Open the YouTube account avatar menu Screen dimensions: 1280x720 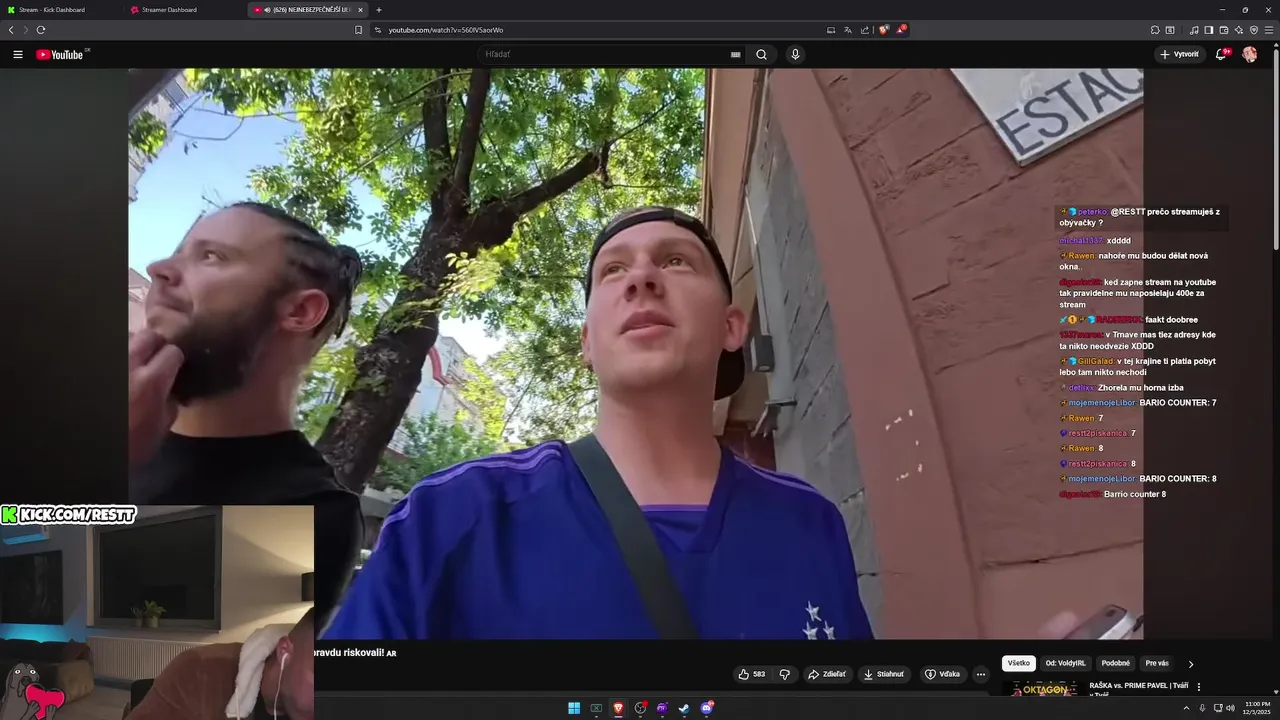pyautogui.click(x=1249, y=55)
